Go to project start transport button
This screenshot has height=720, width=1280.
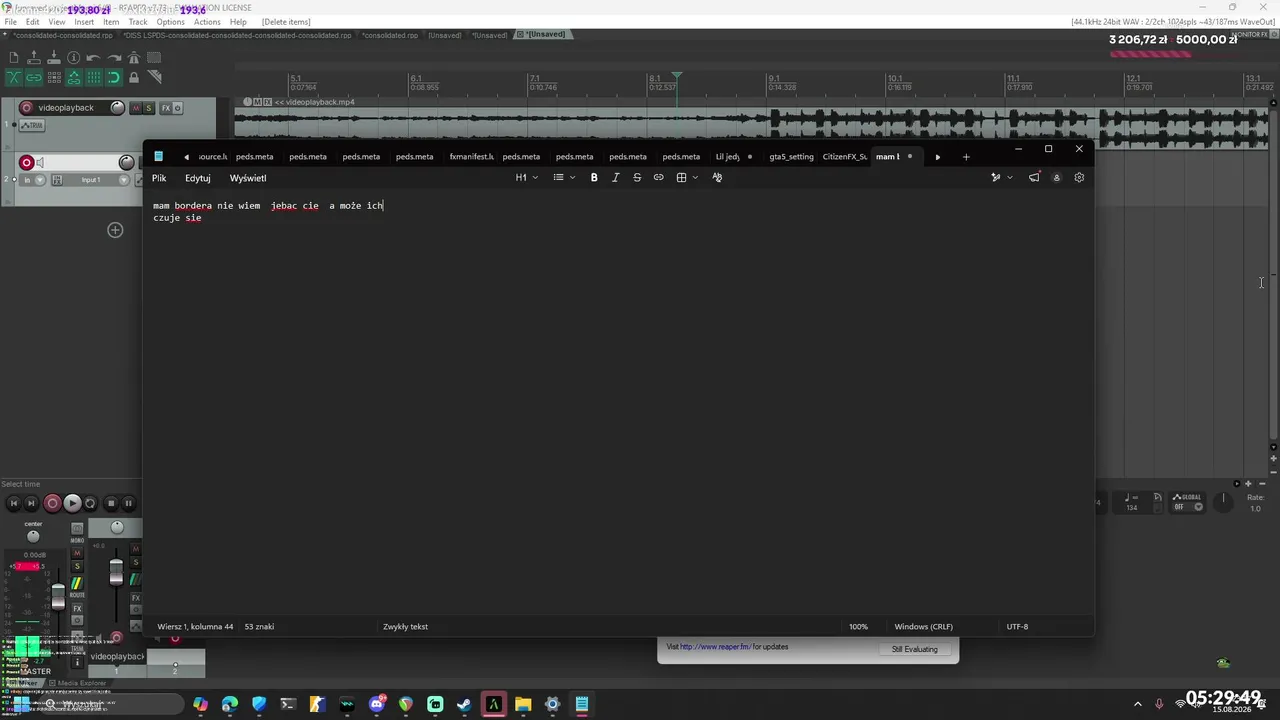click(14, 503)
